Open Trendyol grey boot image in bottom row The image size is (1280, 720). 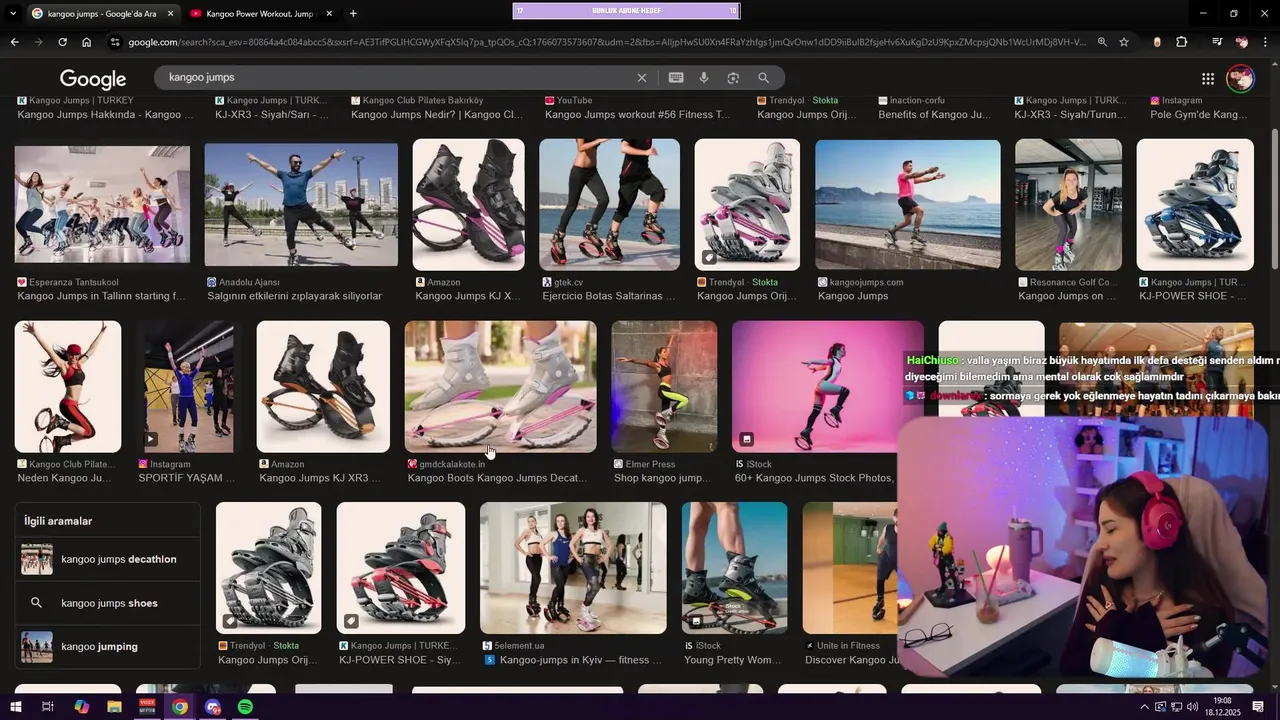268,568
